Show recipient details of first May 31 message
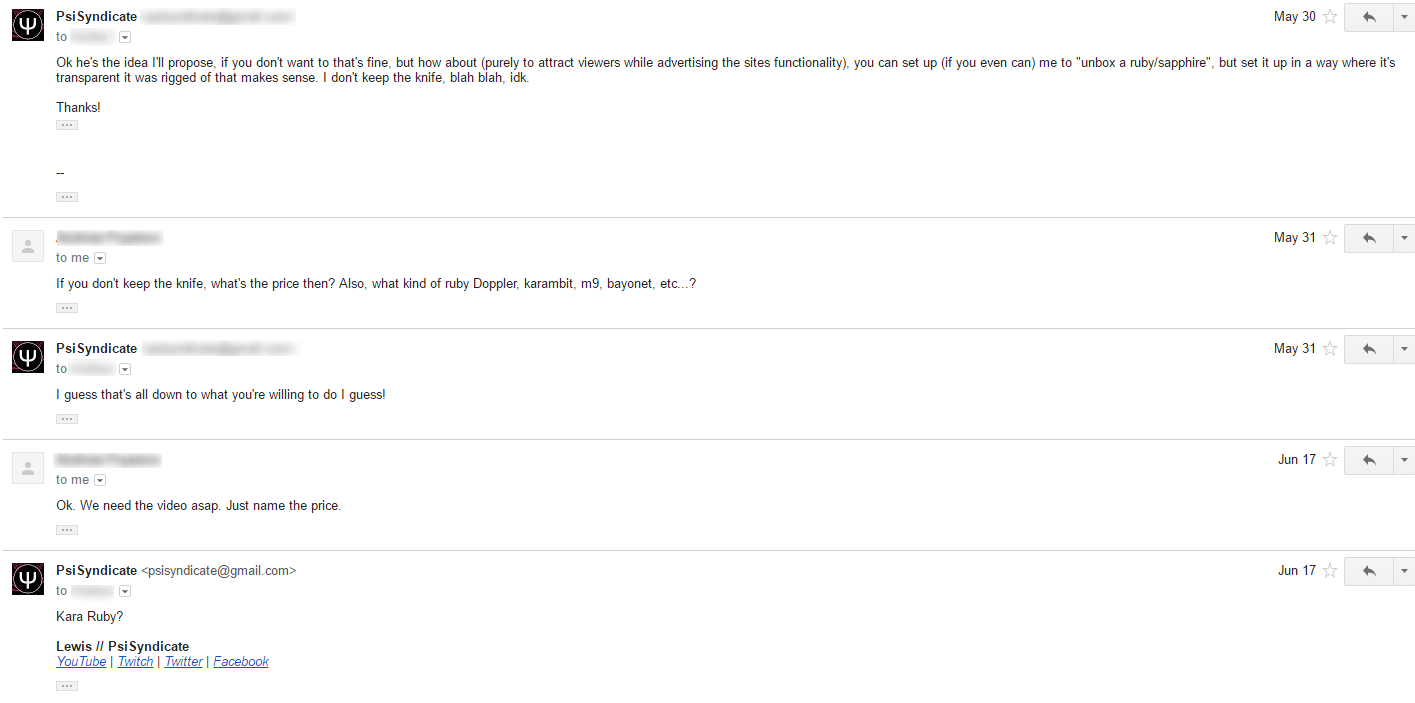This screenshot has height=703, width=1415. [99, 258]
